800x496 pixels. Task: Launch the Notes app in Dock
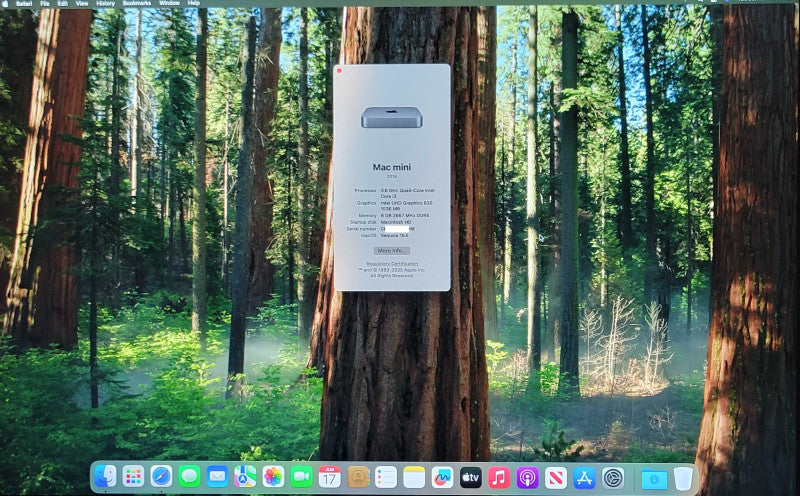coord(414,477)
